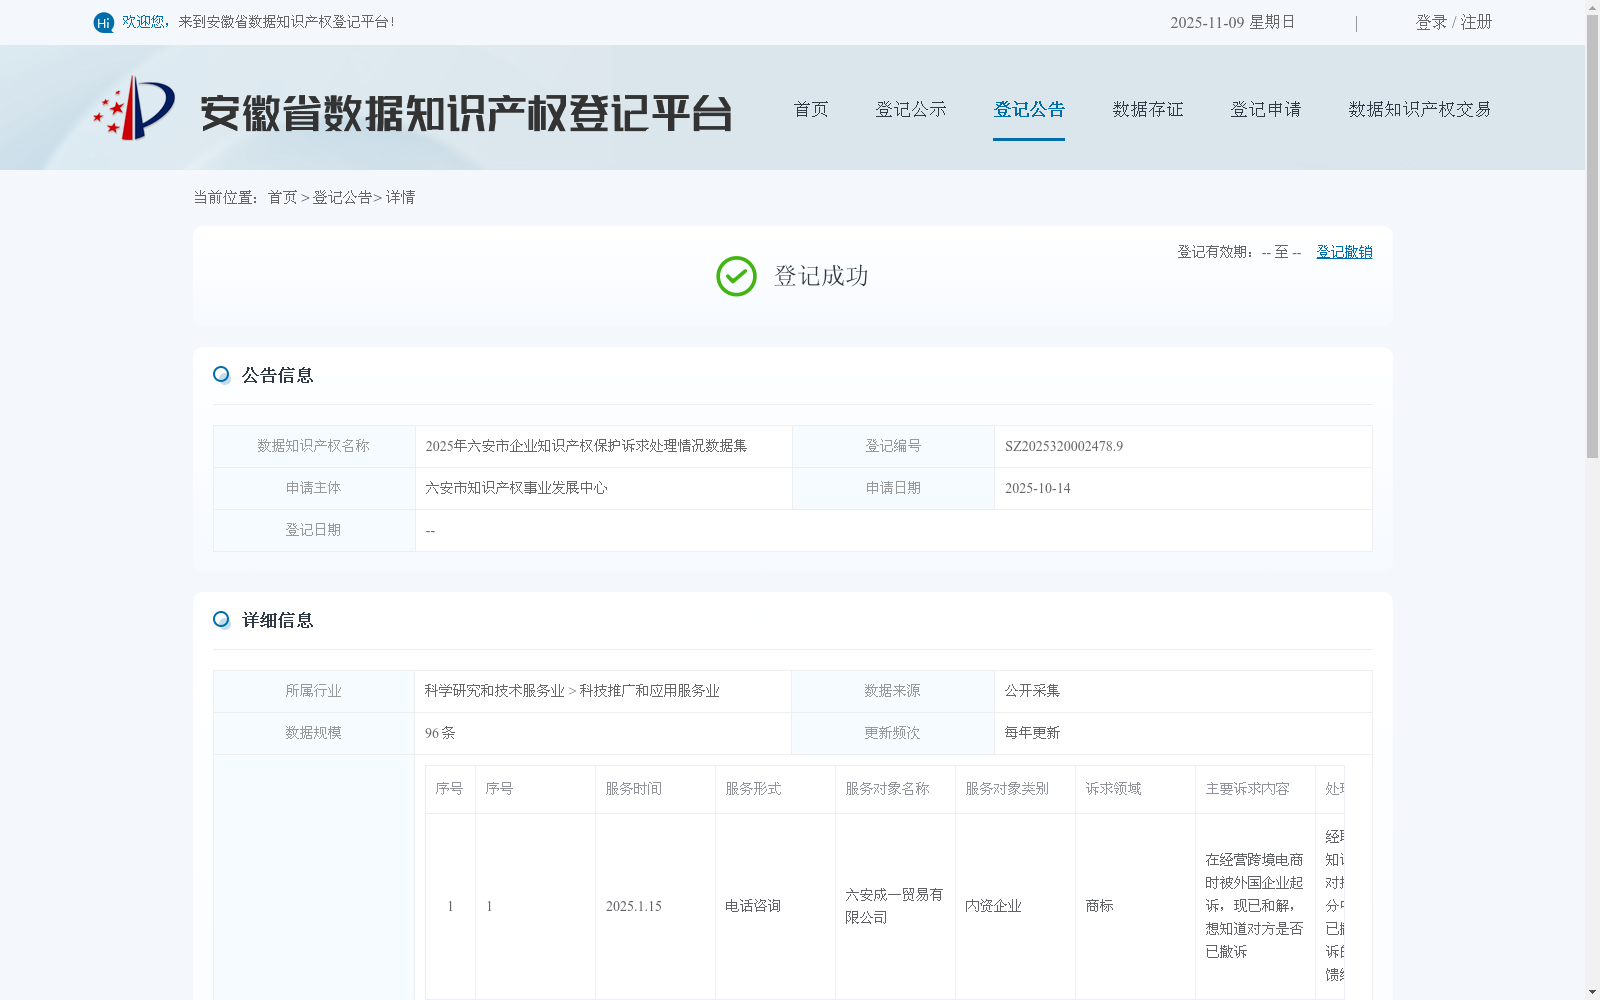Open the 数据存证 navigation tab
This screenshot has width=1600, height=1000.
click(x=1148, y=109)
